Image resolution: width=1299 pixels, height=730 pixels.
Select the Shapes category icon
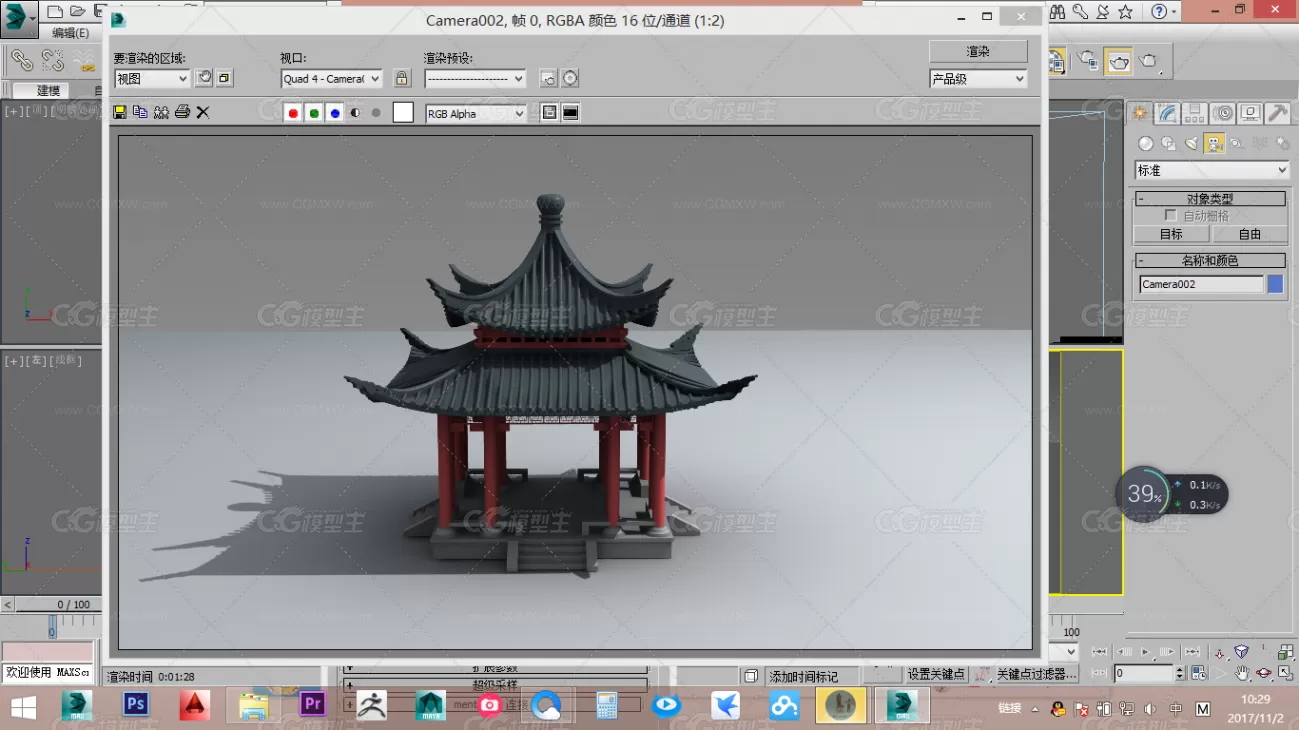click(x=1168, y=143)
